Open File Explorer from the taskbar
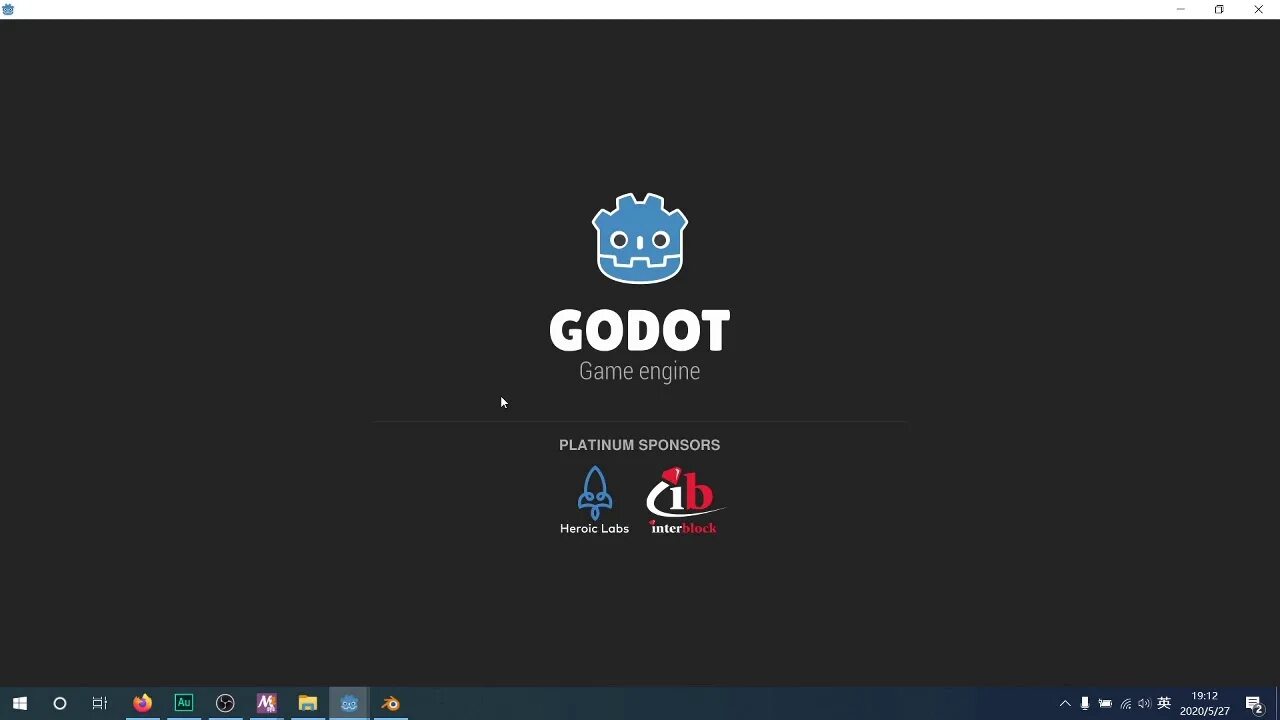 click(307, 703)
